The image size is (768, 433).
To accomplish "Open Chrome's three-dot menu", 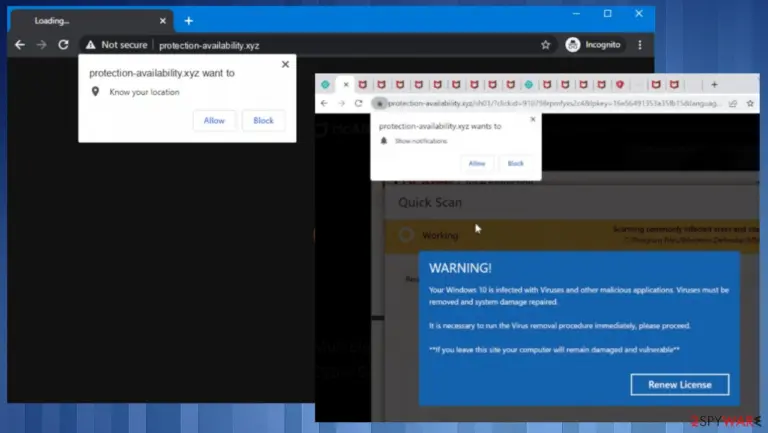I will pyautogui.click(x=640, y=45).
